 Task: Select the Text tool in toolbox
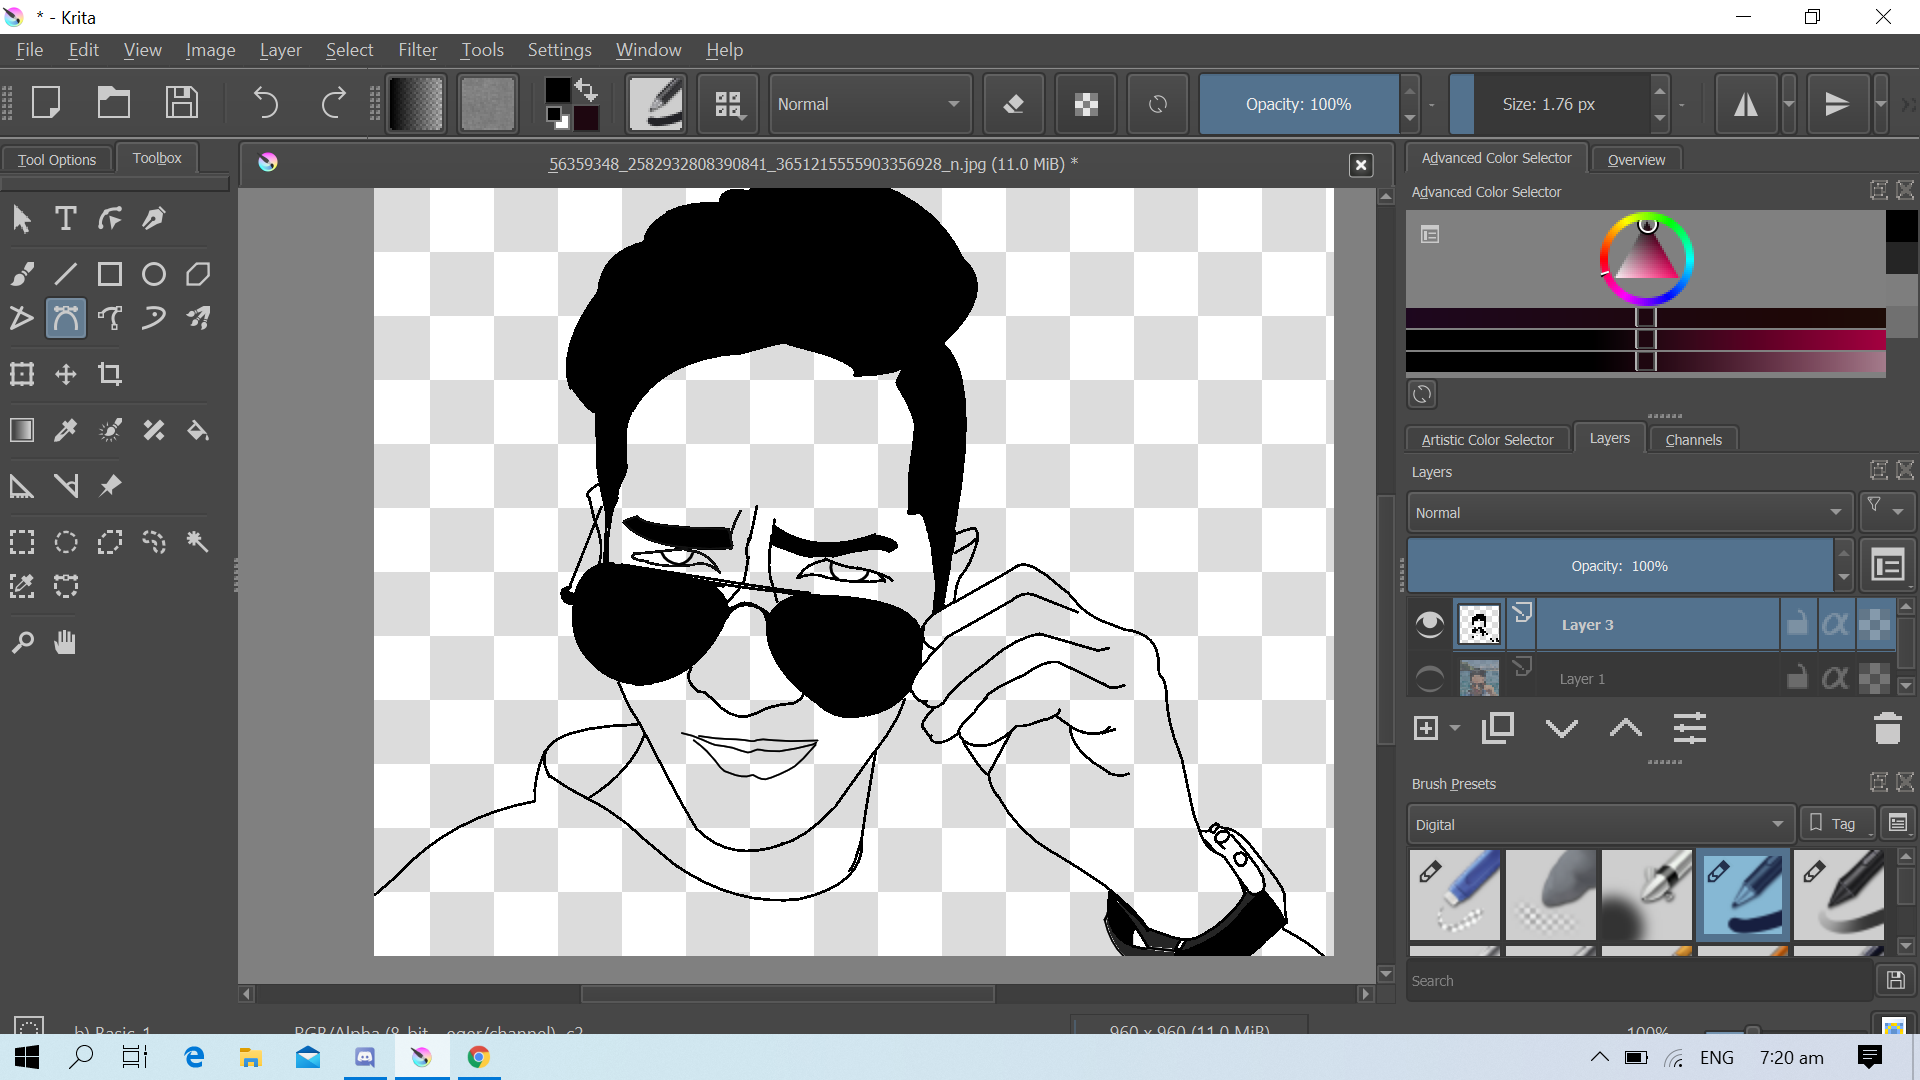66,218
